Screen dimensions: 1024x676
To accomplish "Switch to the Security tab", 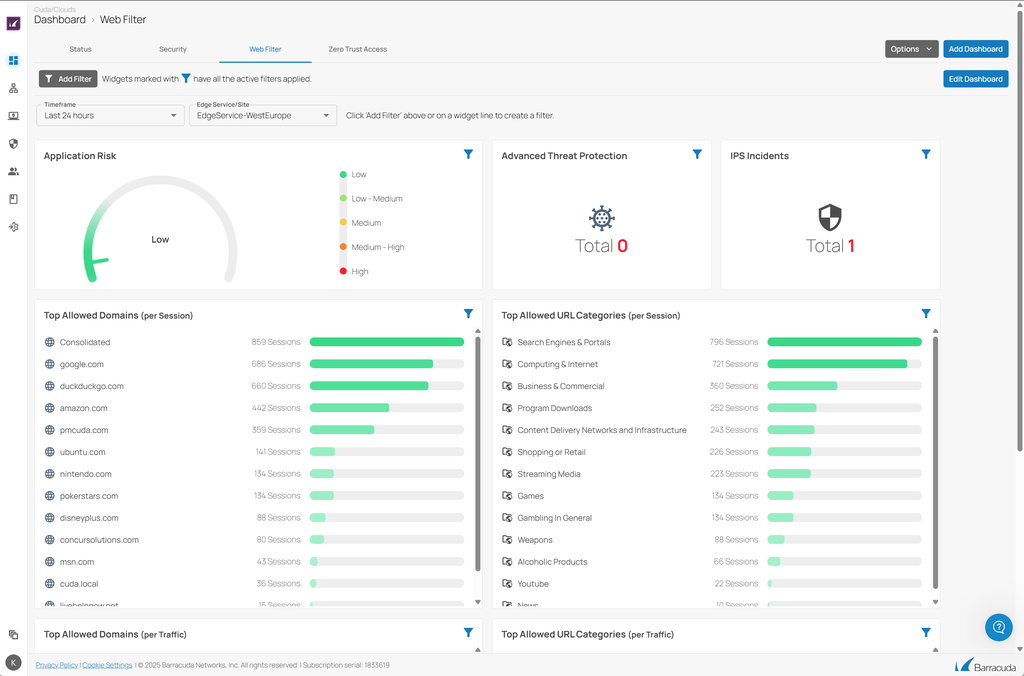I will [x=172, y=49].
